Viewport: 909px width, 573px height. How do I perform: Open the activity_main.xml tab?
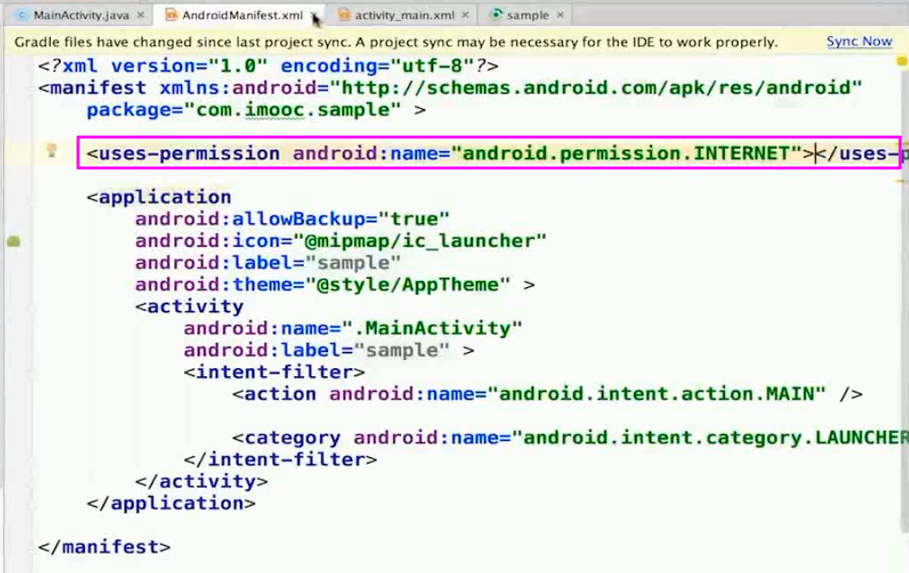pos(404,16)
